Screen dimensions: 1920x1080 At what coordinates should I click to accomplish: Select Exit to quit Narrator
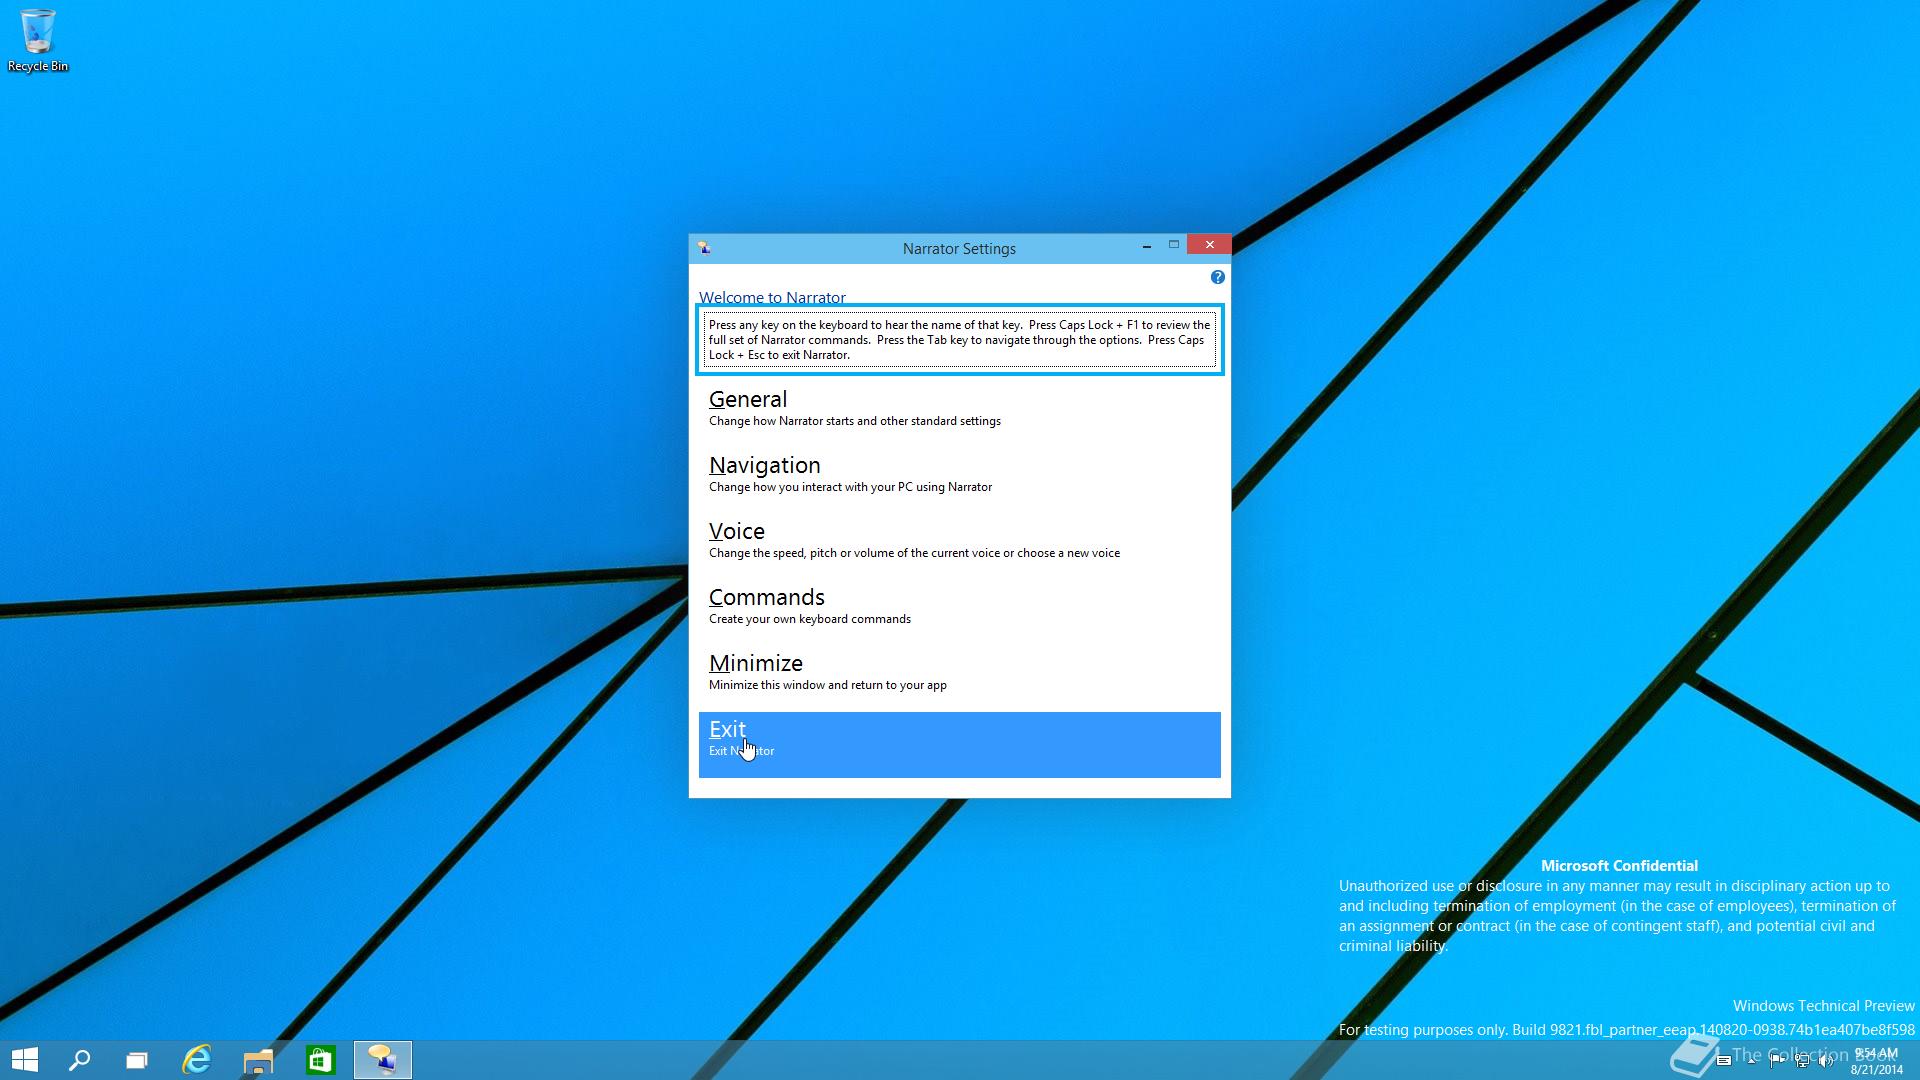(959, 744)
